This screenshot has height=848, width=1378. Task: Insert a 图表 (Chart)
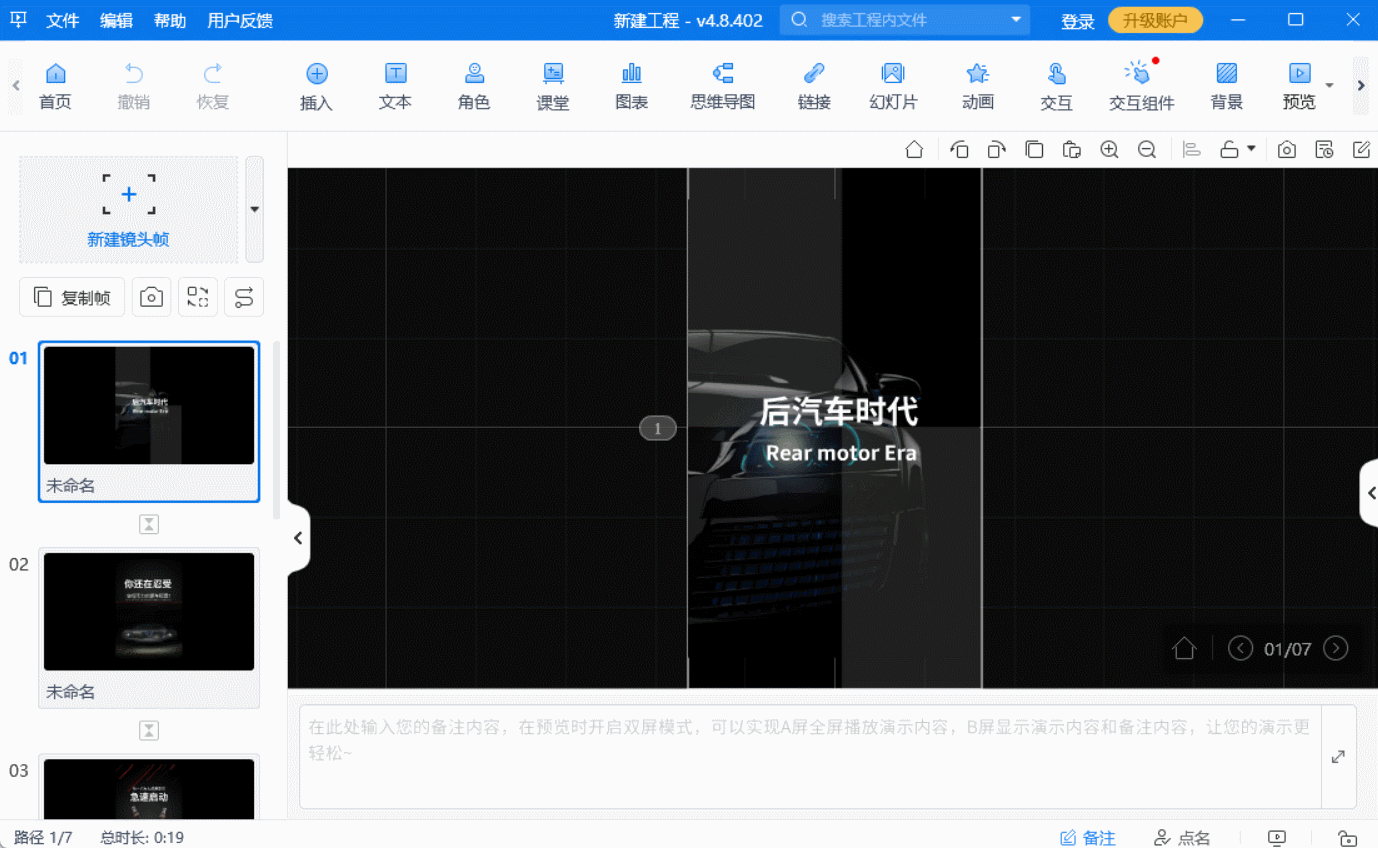[631, 85]
